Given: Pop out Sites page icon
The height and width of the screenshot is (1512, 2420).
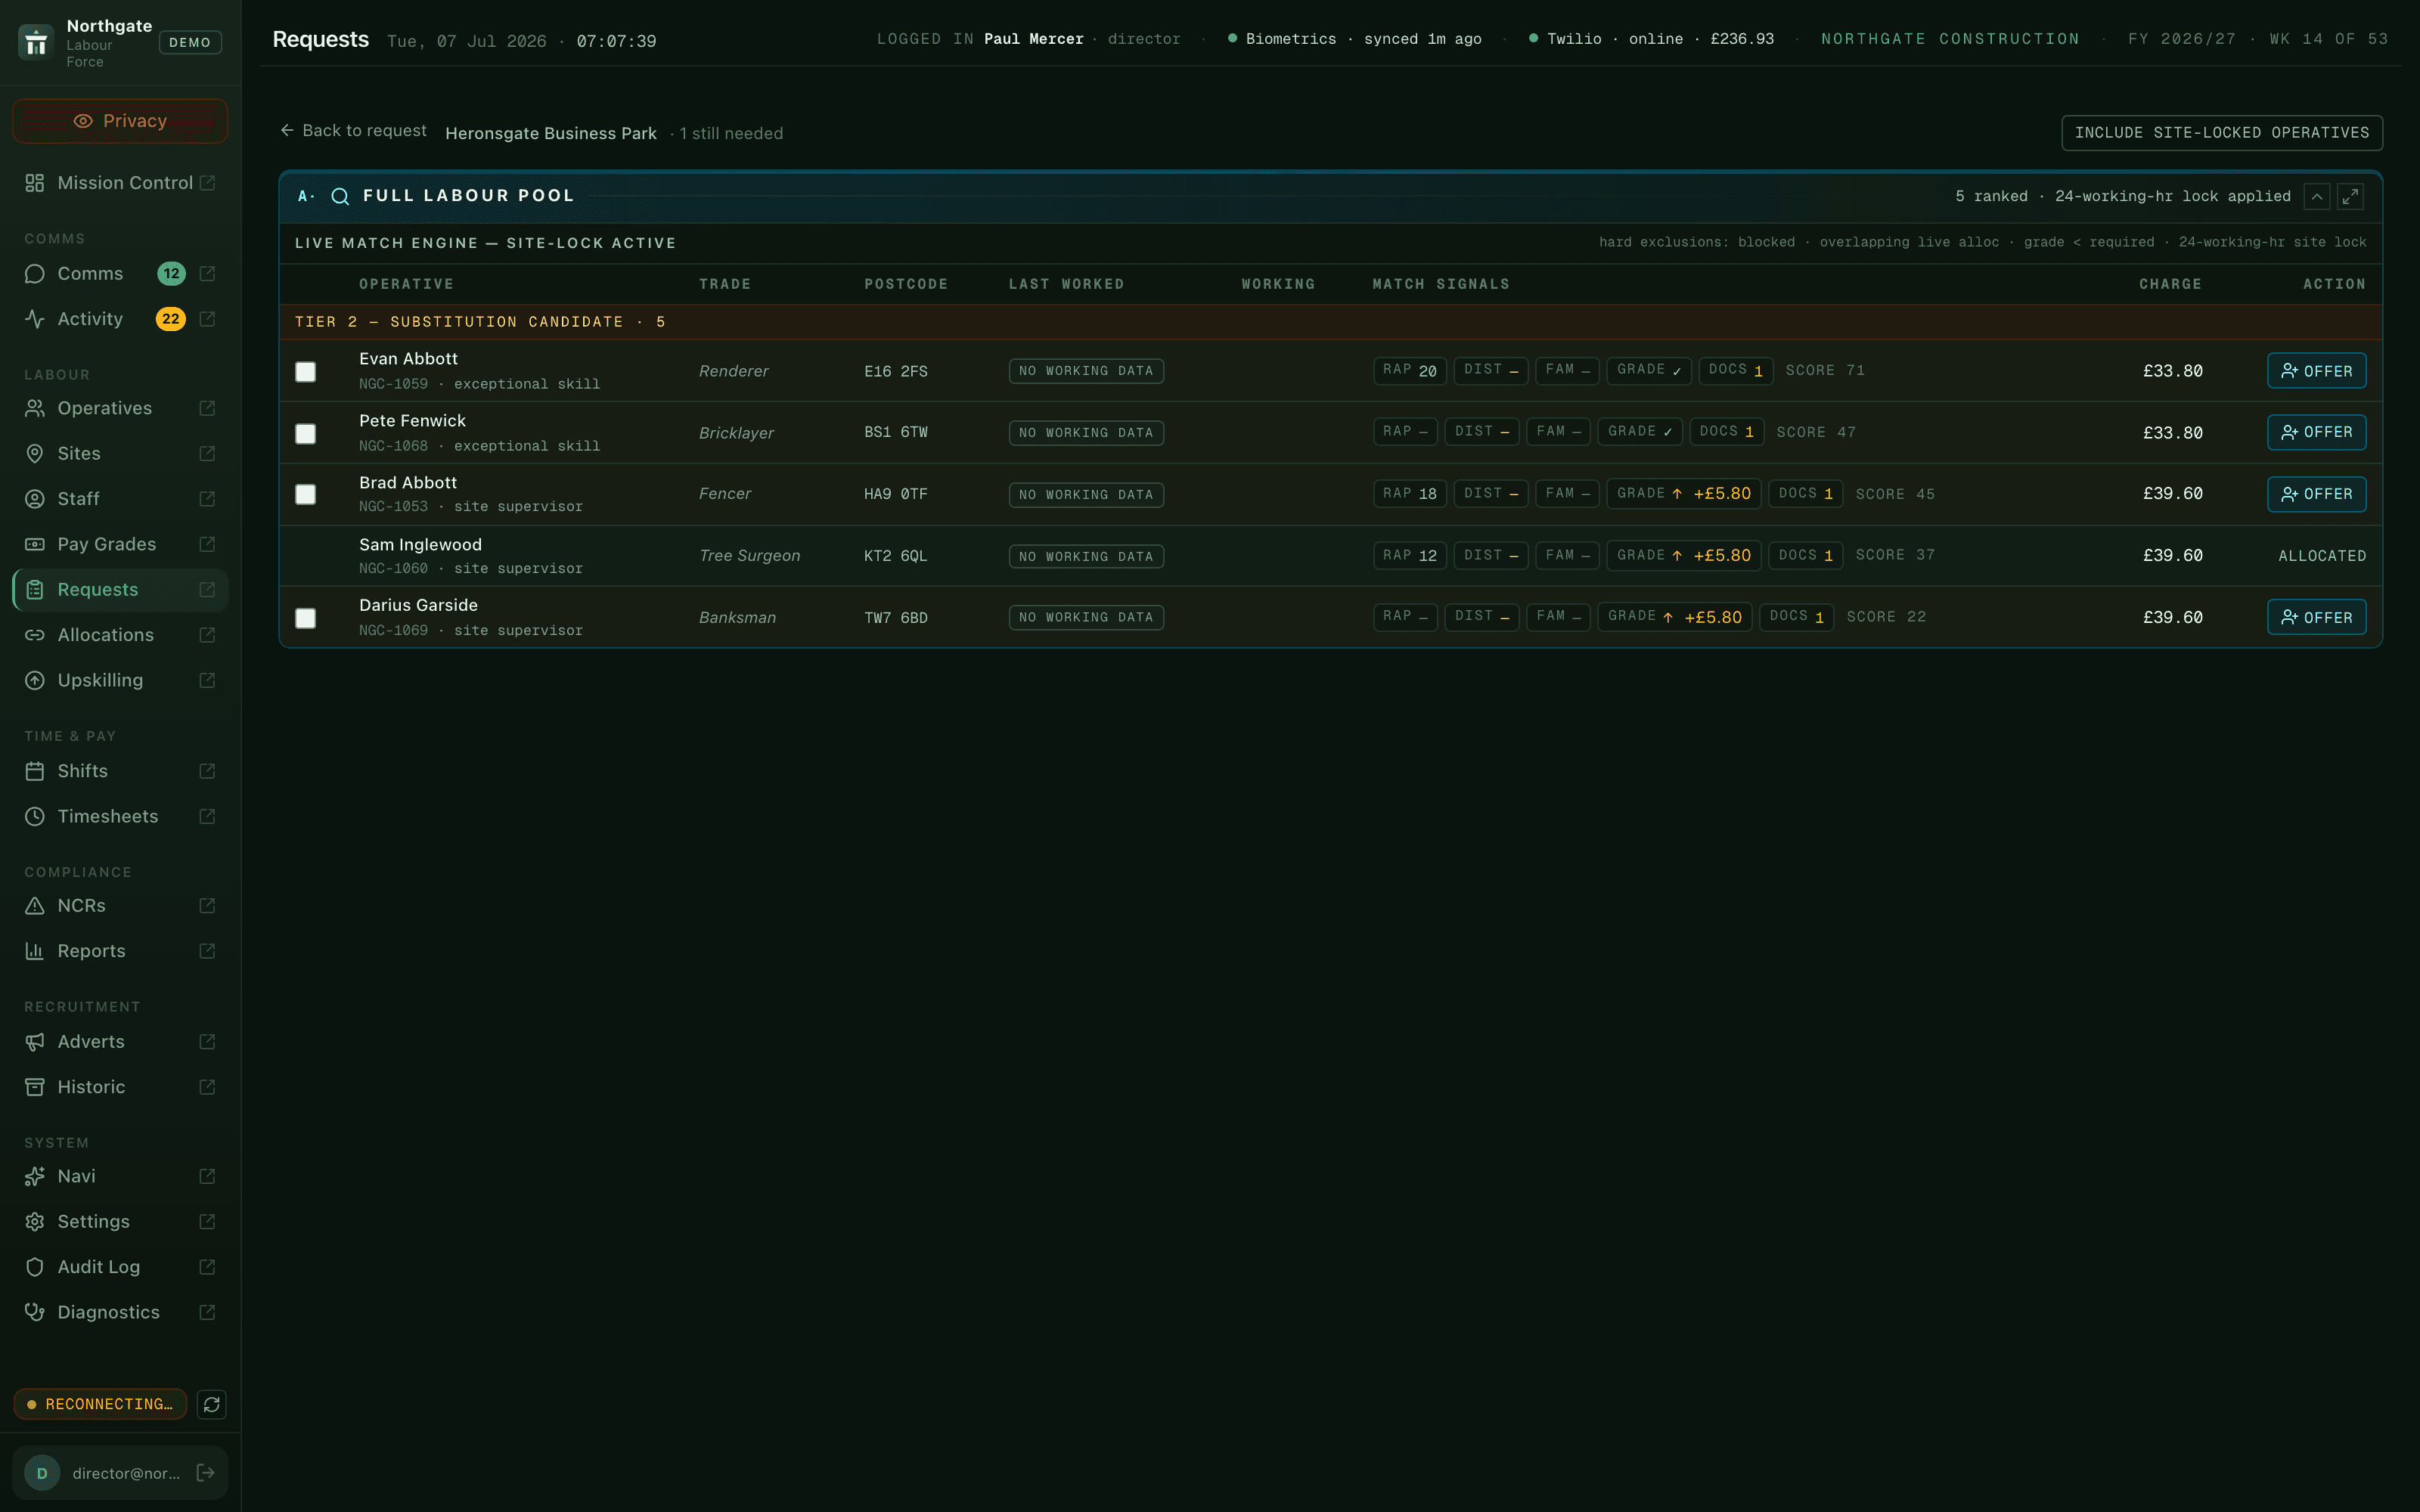Looking at the screenshot, I should (x=207, y=454).
